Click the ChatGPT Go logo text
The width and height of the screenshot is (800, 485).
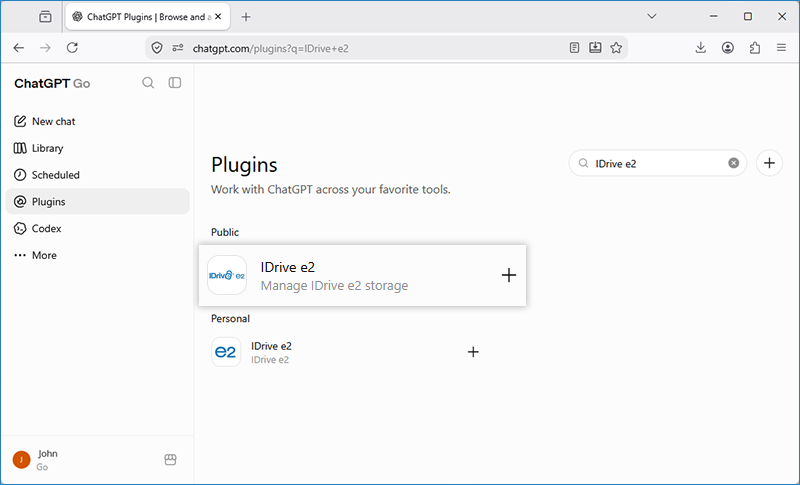tap(52, 84)
